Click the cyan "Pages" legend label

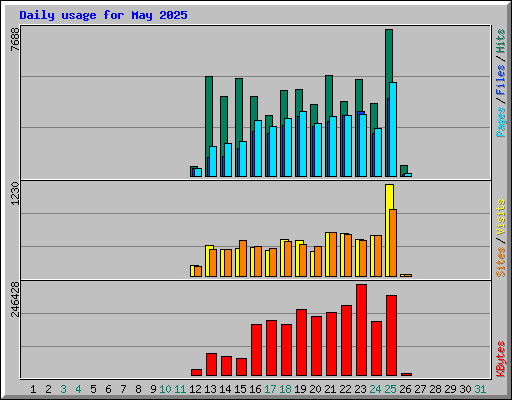click(501, 122)
